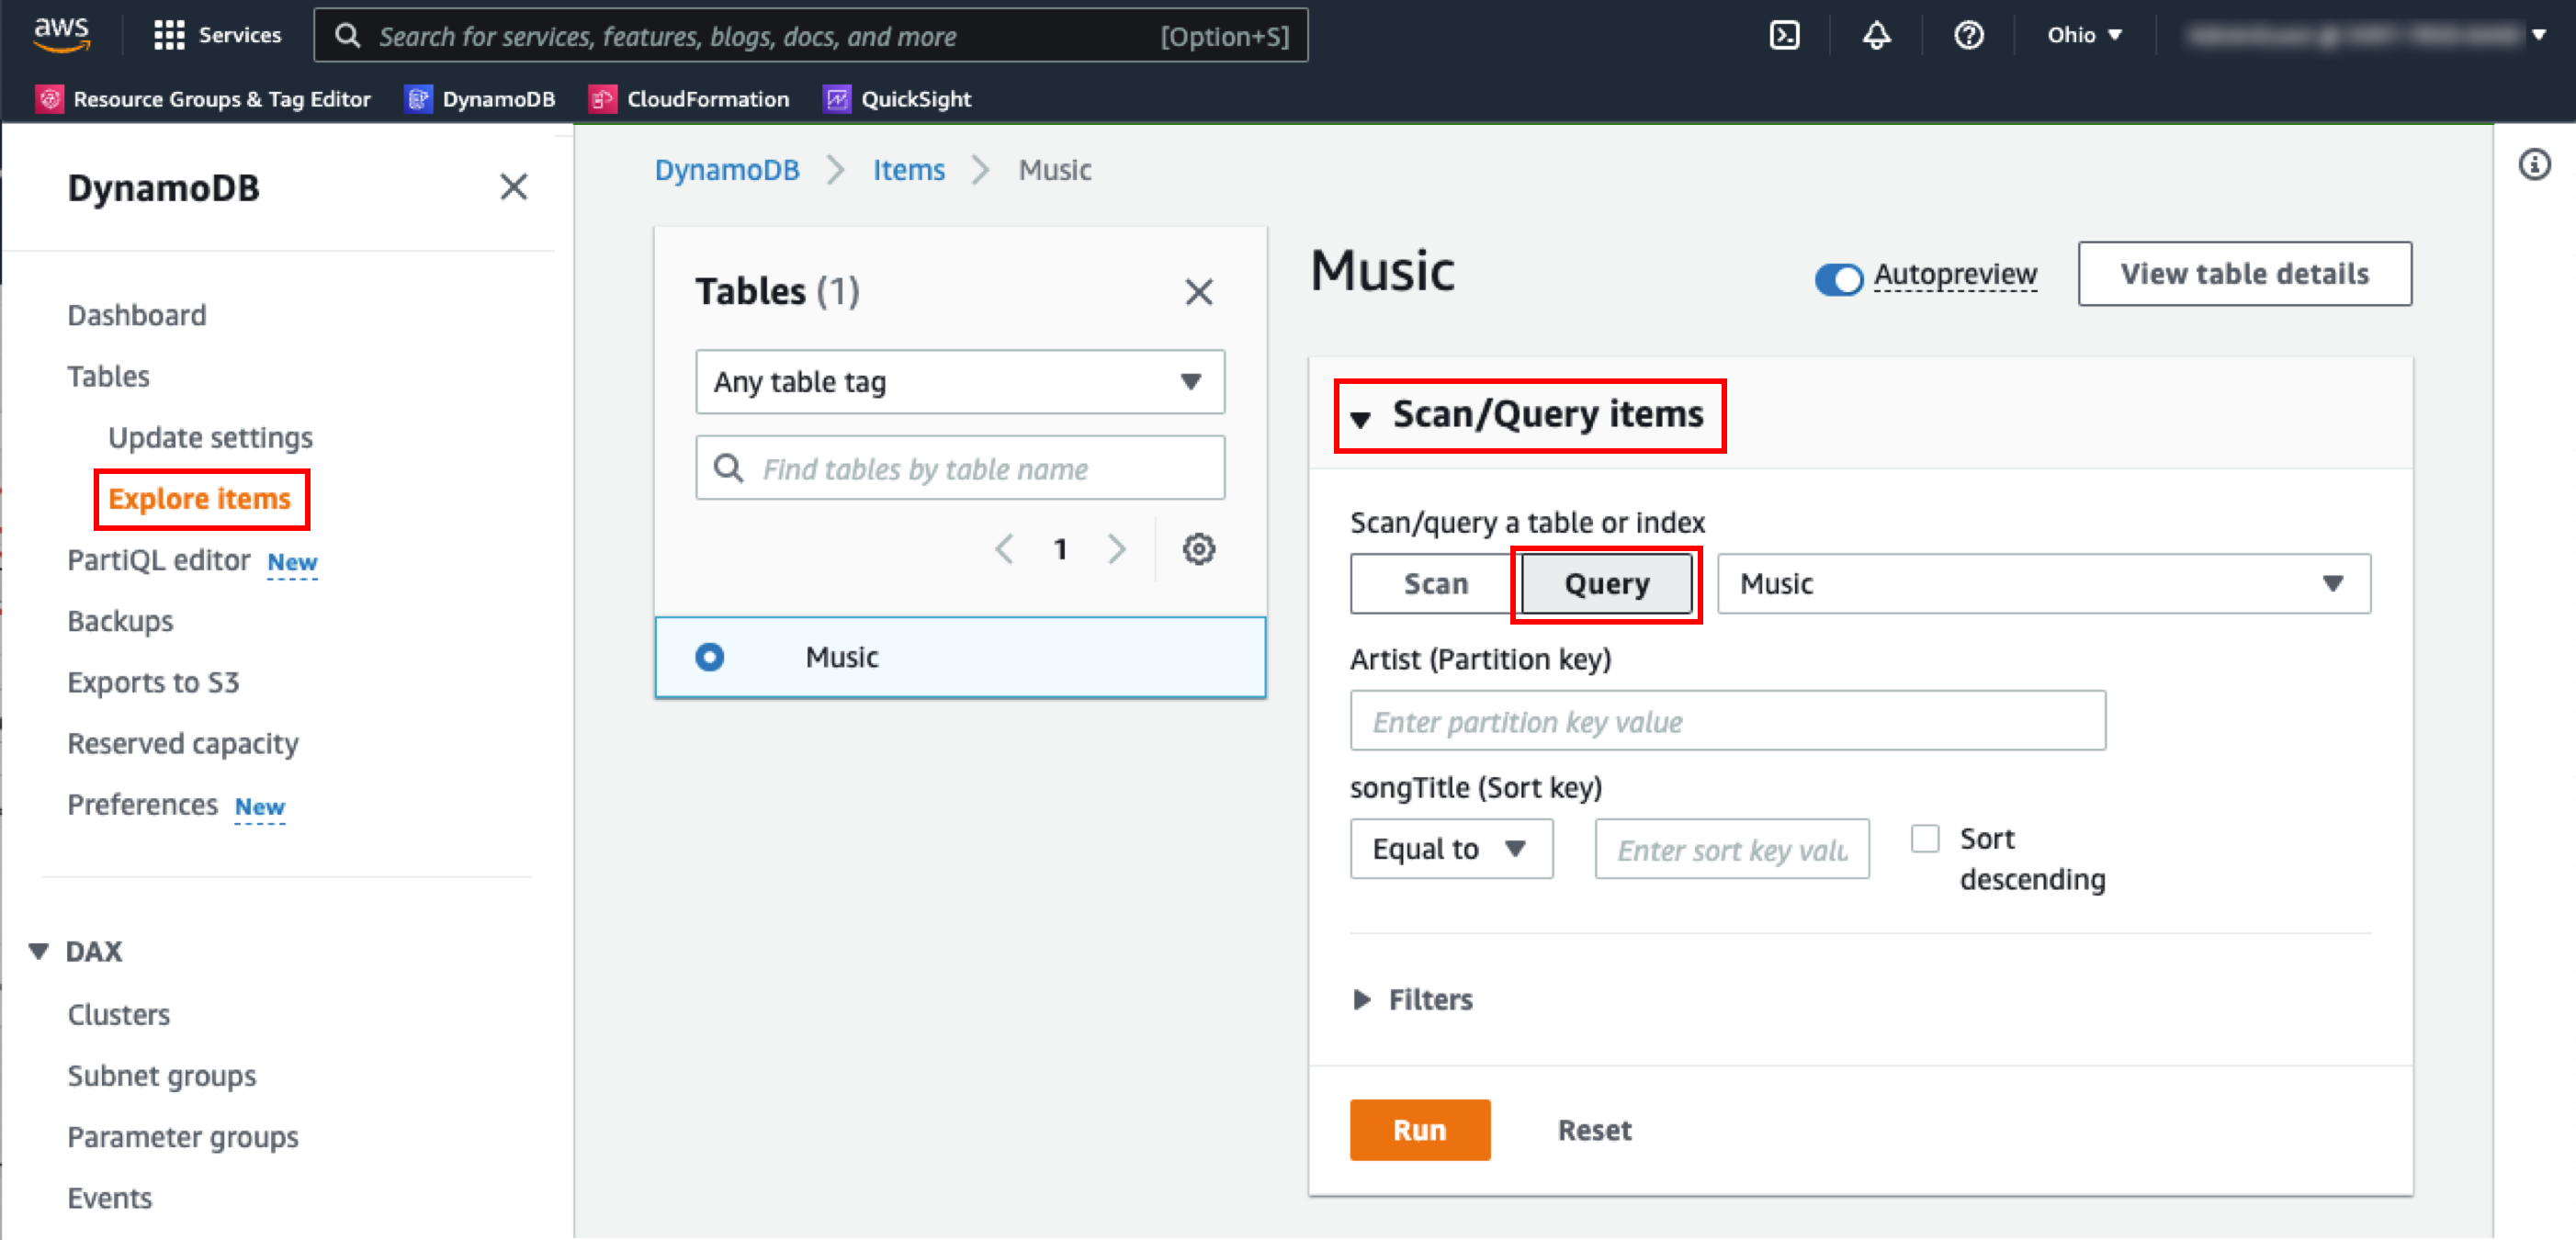Open PartiQL editor in sidebar
Image resolution: width=2576 pixels, height=1240 pixels.
[x=158, y=560]
